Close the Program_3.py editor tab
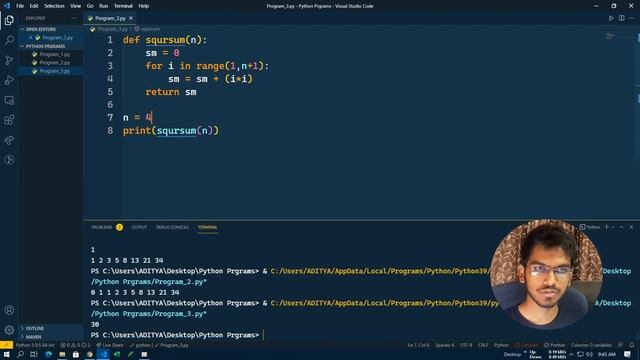This screenshot has width=640, height=360. click(x=131, y=18)
